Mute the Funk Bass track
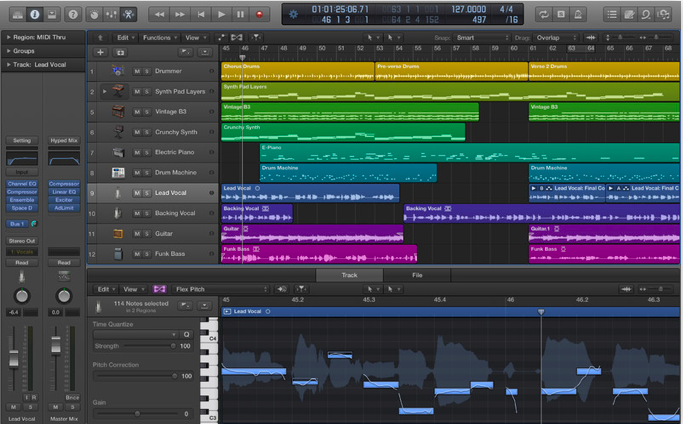The width and height of the screenshot is (683, 424). pos(137,254)
